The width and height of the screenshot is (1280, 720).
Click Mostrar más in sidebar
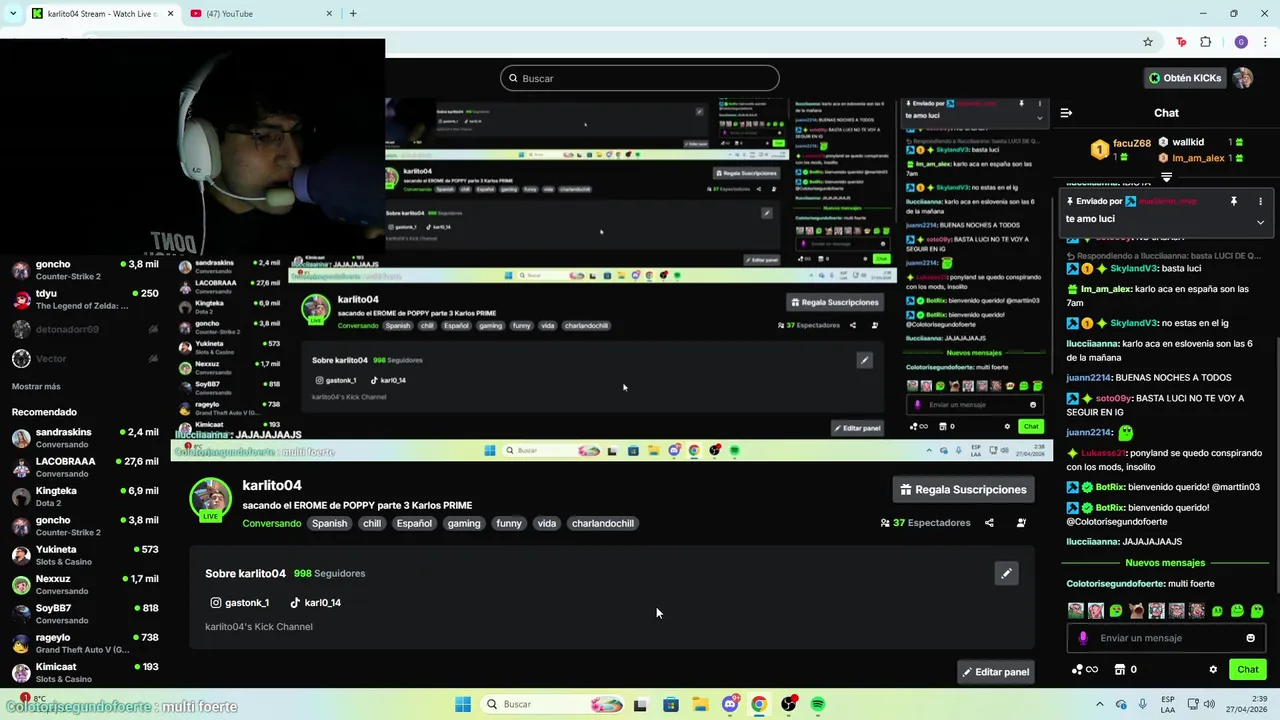coord(36,386)
